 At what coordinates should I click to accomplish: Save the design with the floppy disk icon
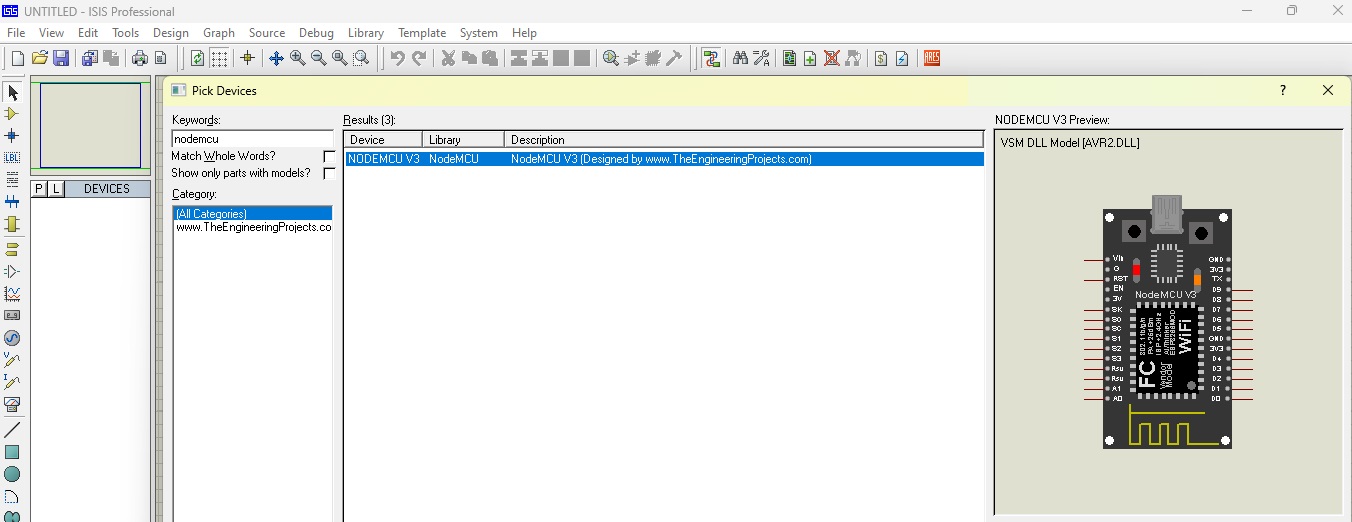[61, 58]
